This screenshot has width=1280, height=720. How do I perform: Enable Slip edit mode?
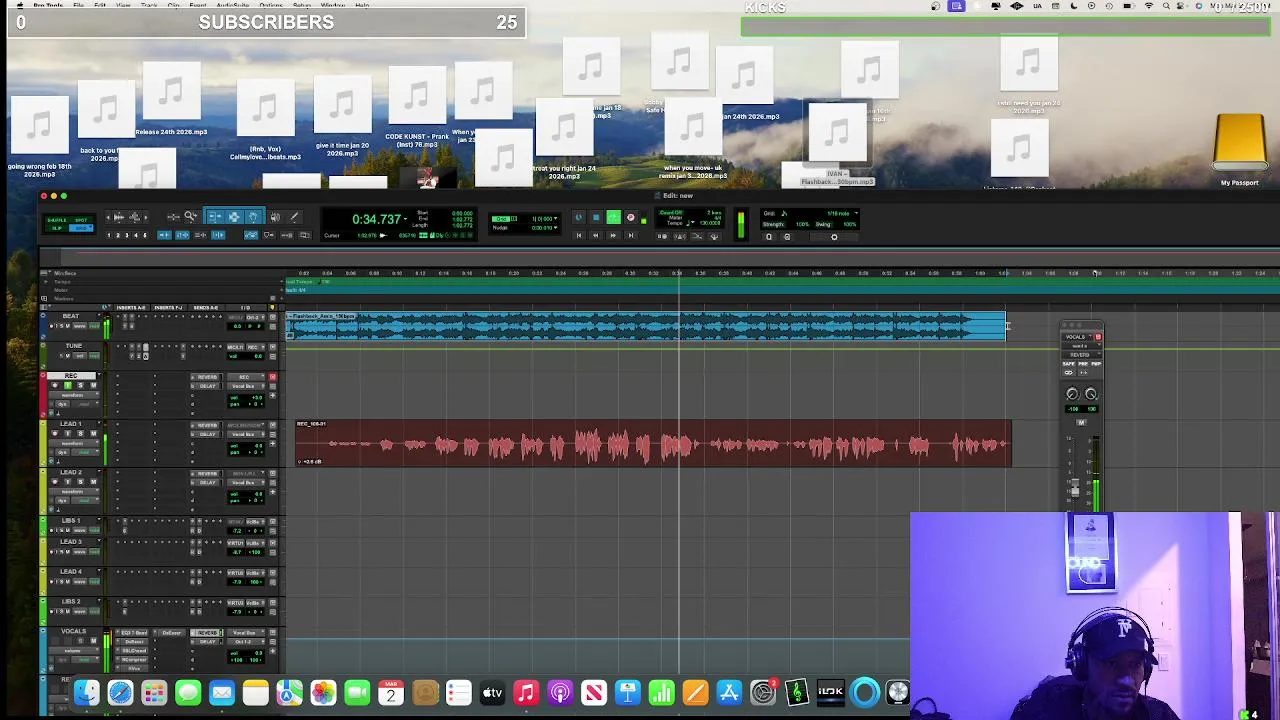56,228
